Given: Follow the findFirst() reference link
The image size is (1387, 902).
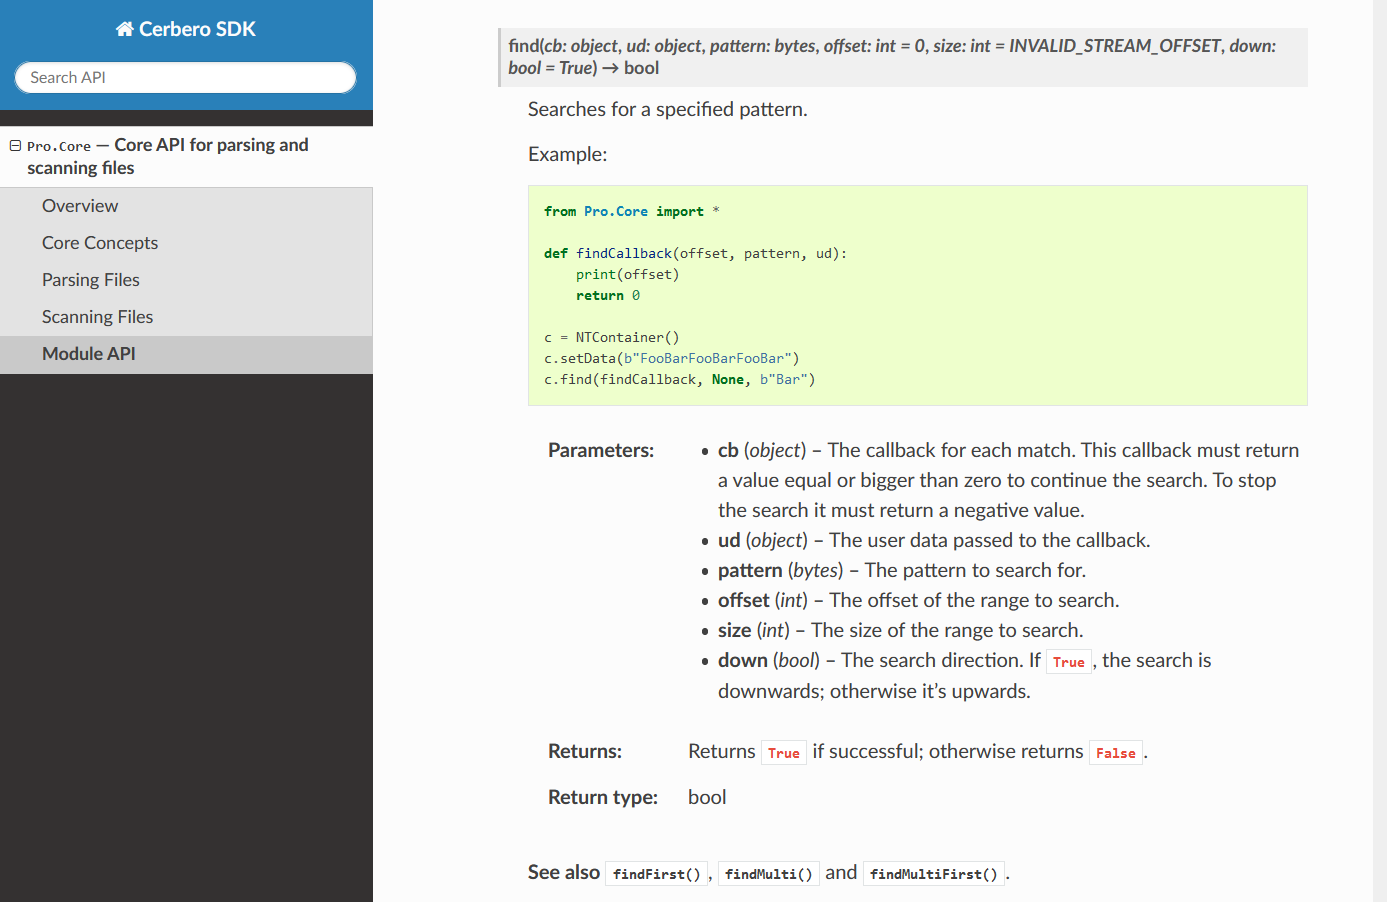Looking at the screenshot, I should (656, 874).
